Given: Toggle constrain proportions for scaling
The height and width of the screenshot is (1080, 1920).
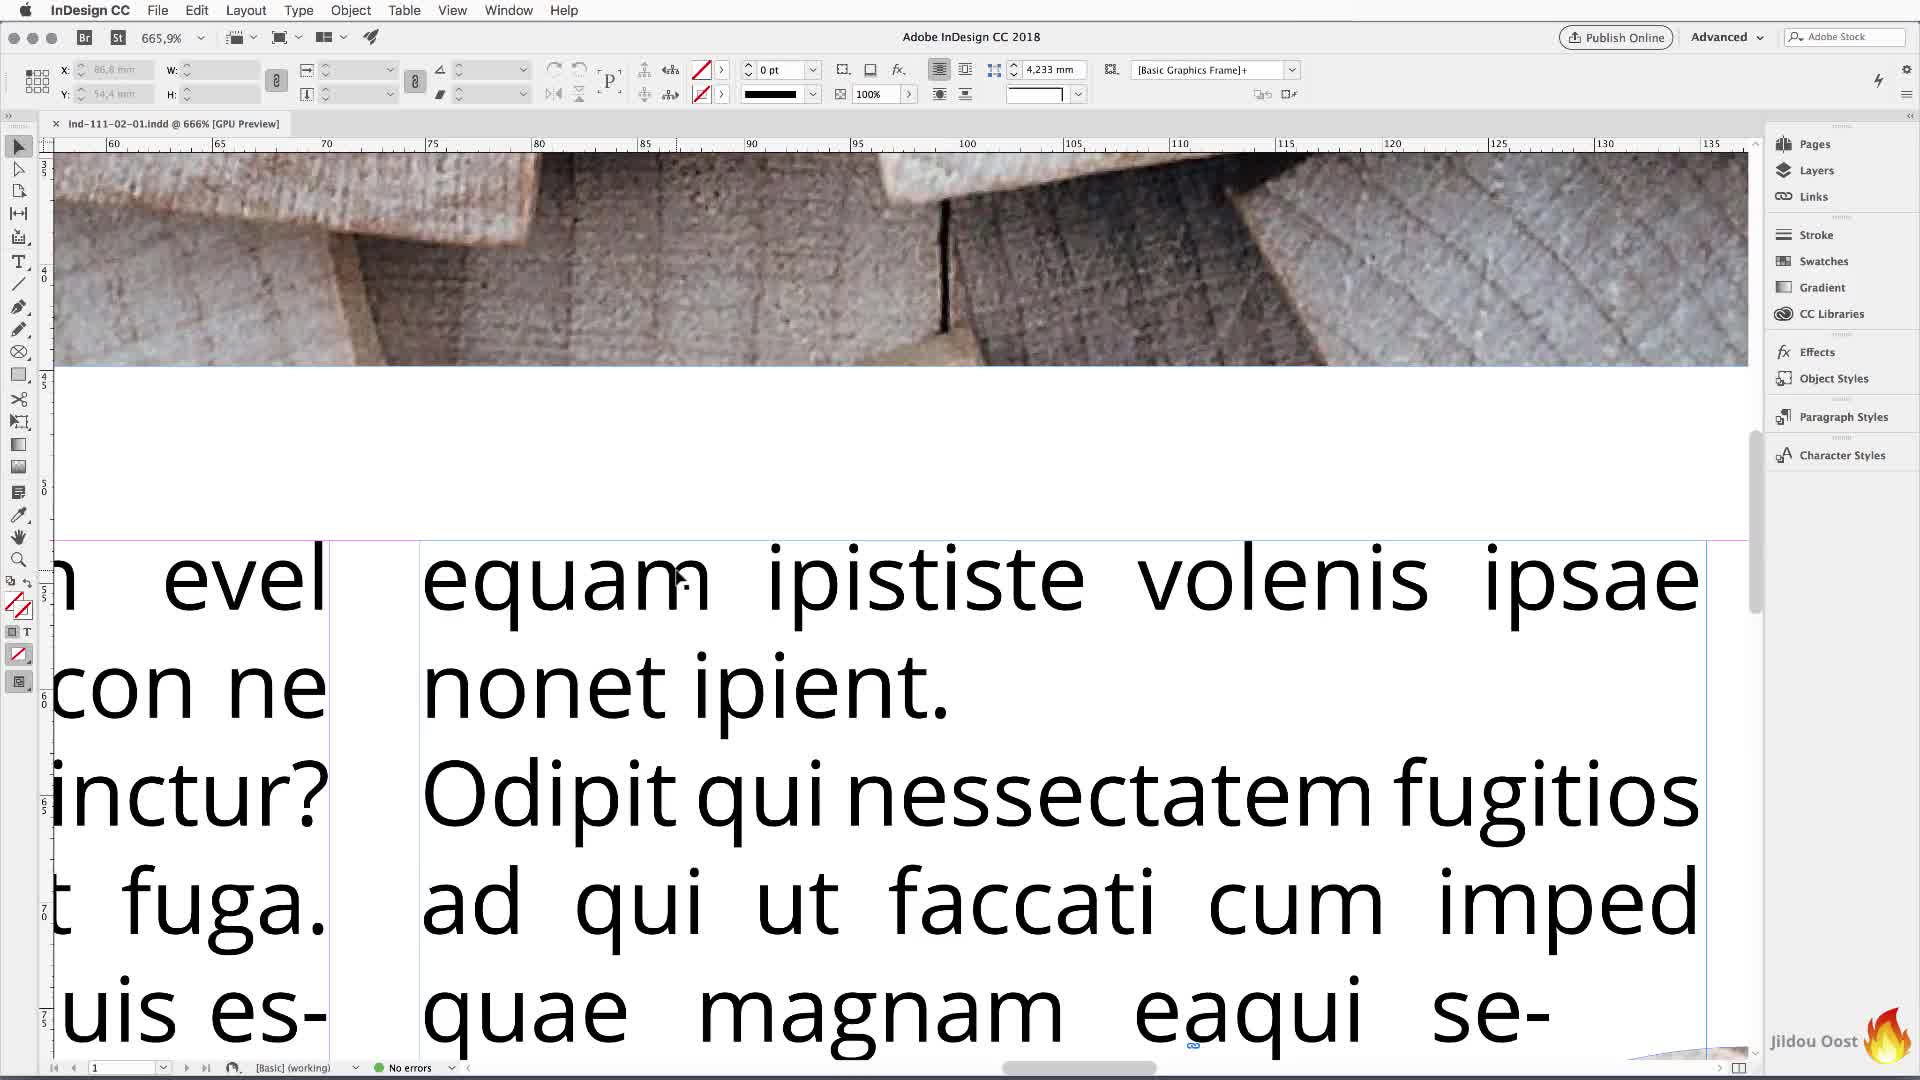Looking at the screenshot, I should point(415,81).
